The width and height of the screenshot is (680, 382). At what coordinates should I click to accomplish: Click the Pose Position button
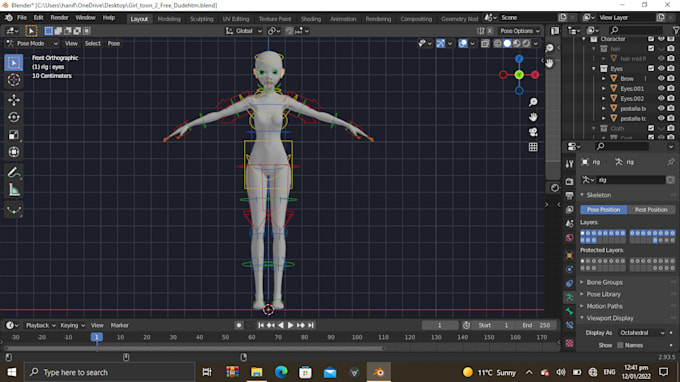point(603,209)
